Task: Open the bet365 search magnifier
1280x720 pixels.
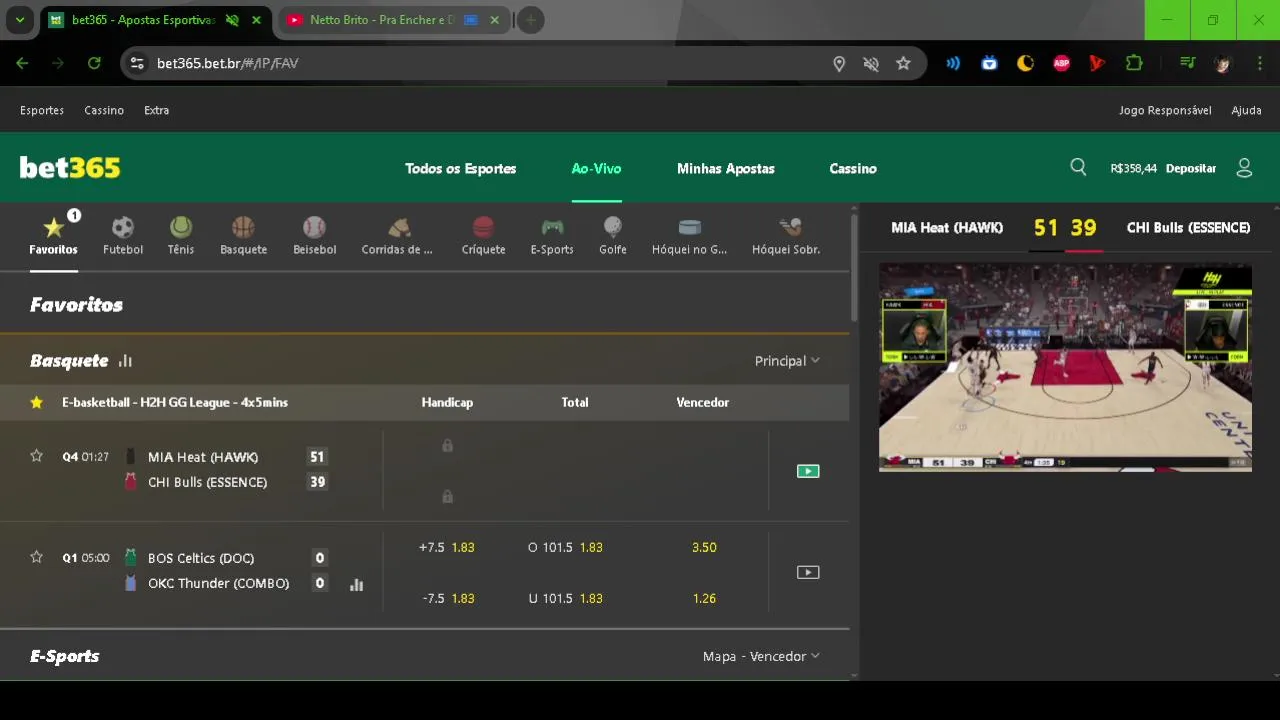Action: pyautogui.click(x=1078, y=167)
